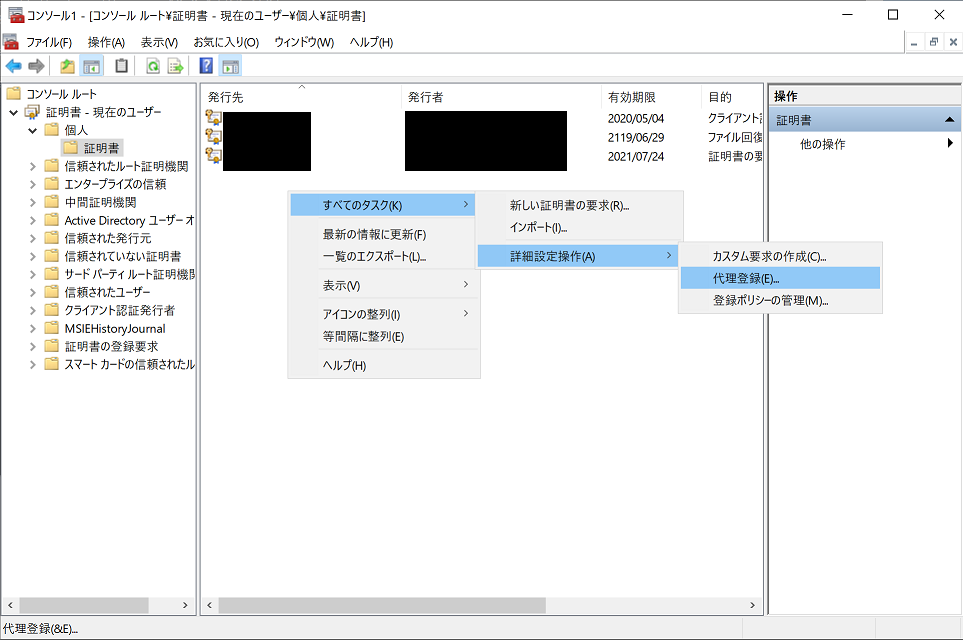Viewport: 963px width, 641px height.
Task: Collapse the 個人 tree node
Action: click(x=33, y=130)
